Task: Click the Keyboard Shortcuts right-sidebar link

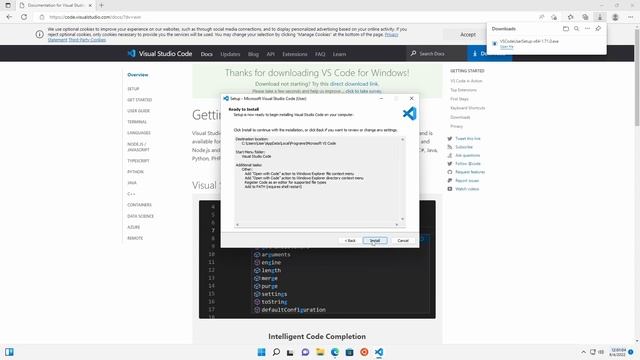Action: (467, 108)
